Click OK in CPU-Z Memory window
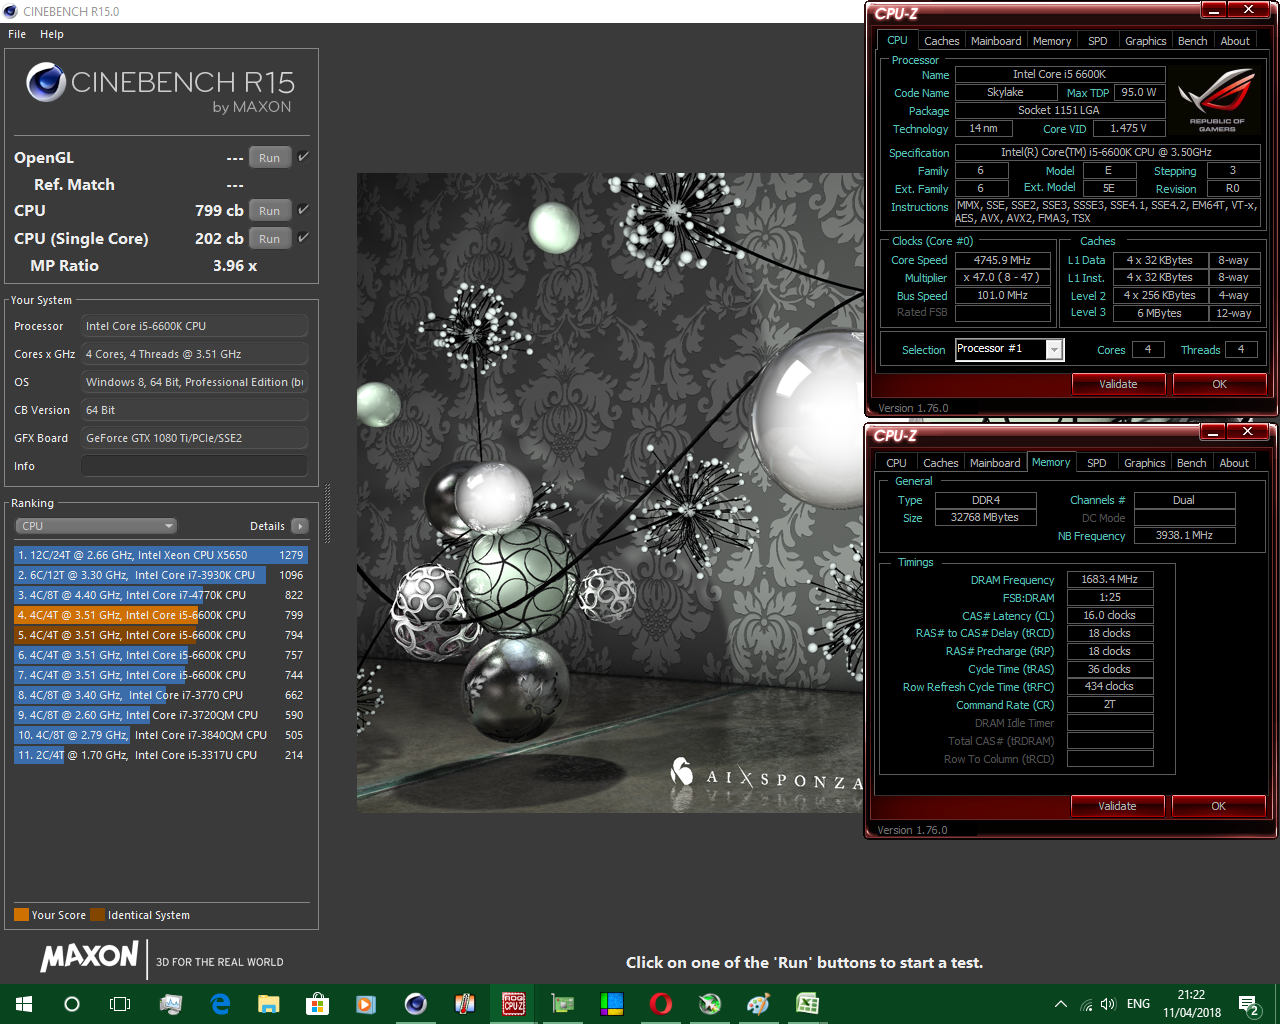 pyautogui.click(x=1218, y=806)
